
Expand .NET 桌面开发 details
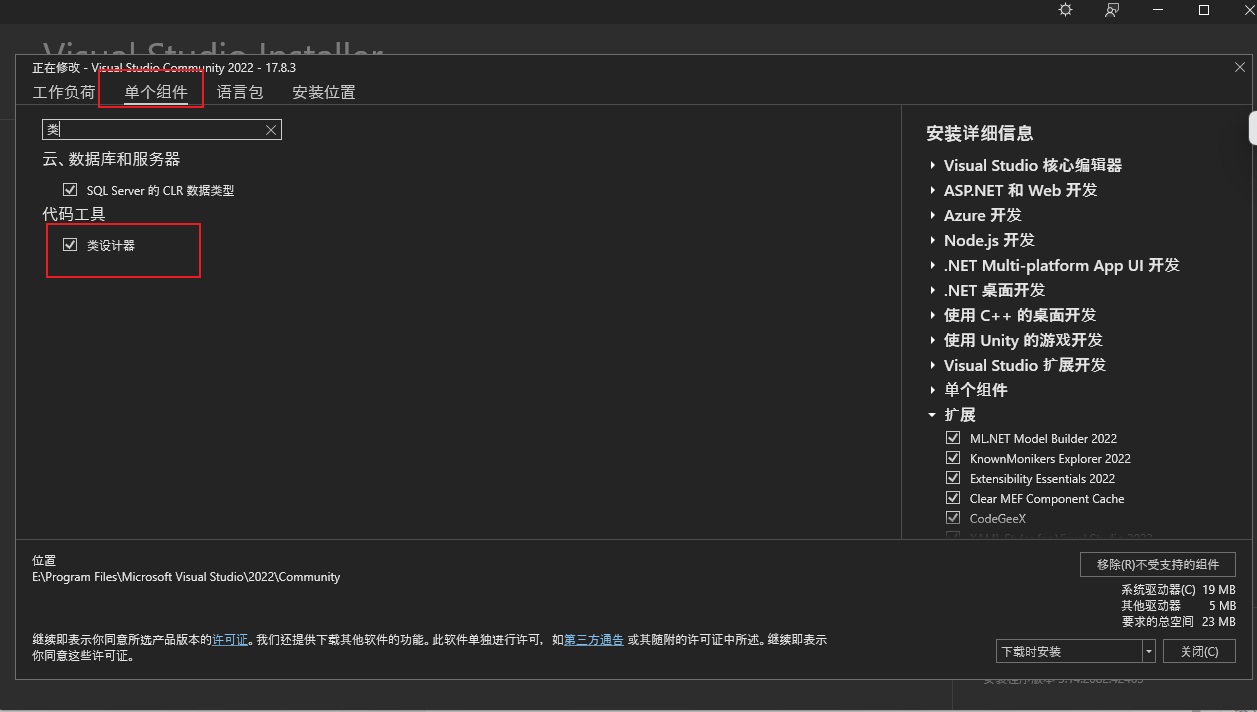coord(932,290)
